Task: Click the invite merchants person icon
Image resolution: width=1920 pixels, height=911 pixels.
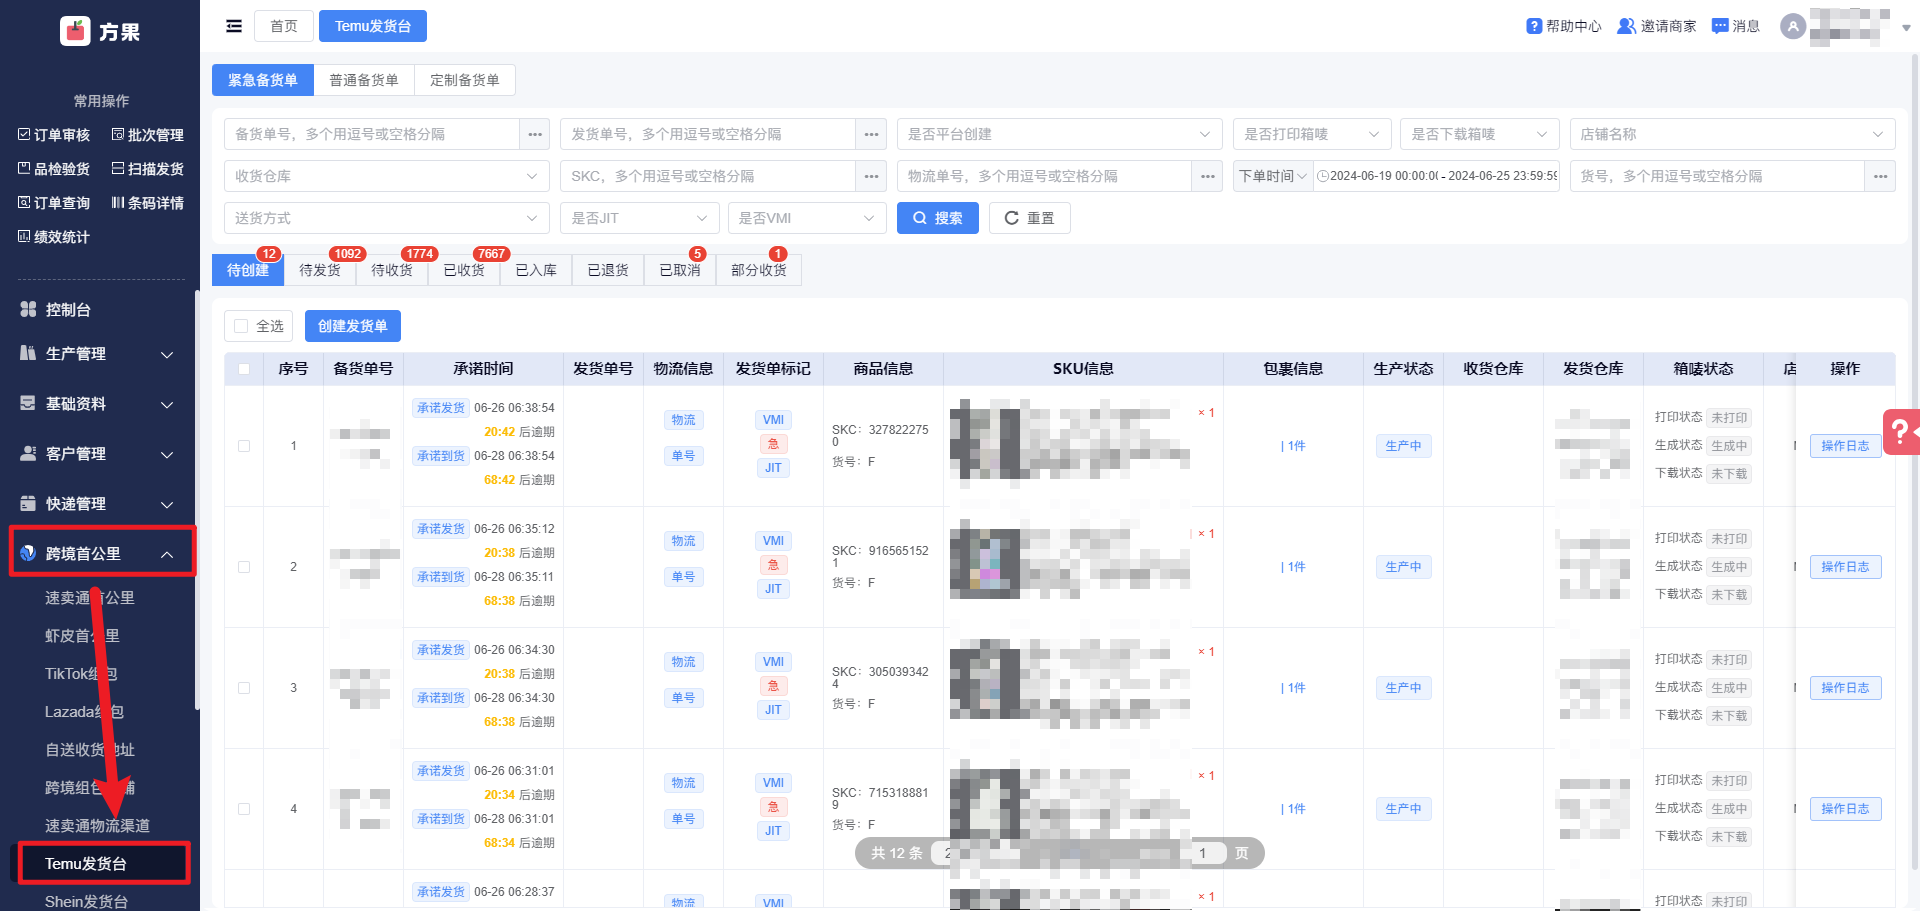Action: [x=1627, y=26]
